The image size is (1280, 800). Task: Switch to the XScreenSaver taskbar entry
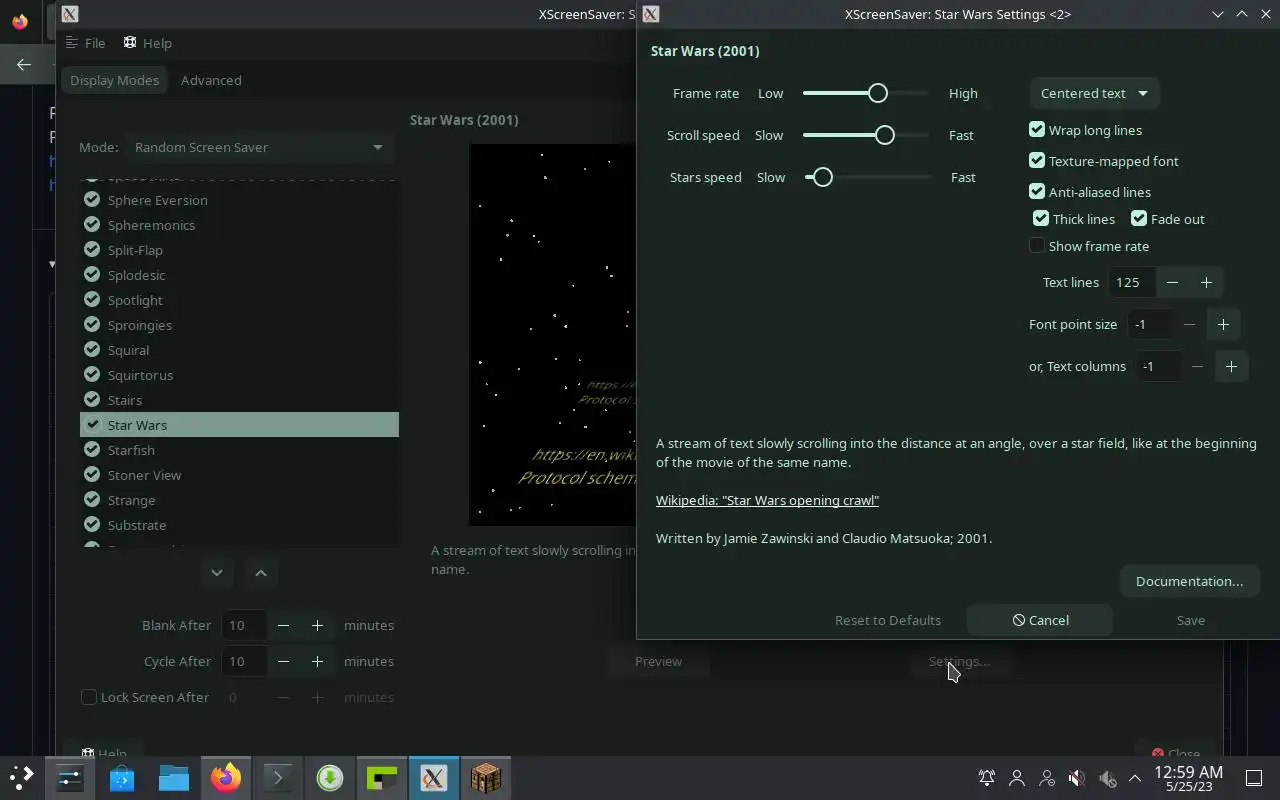point(434,777)
